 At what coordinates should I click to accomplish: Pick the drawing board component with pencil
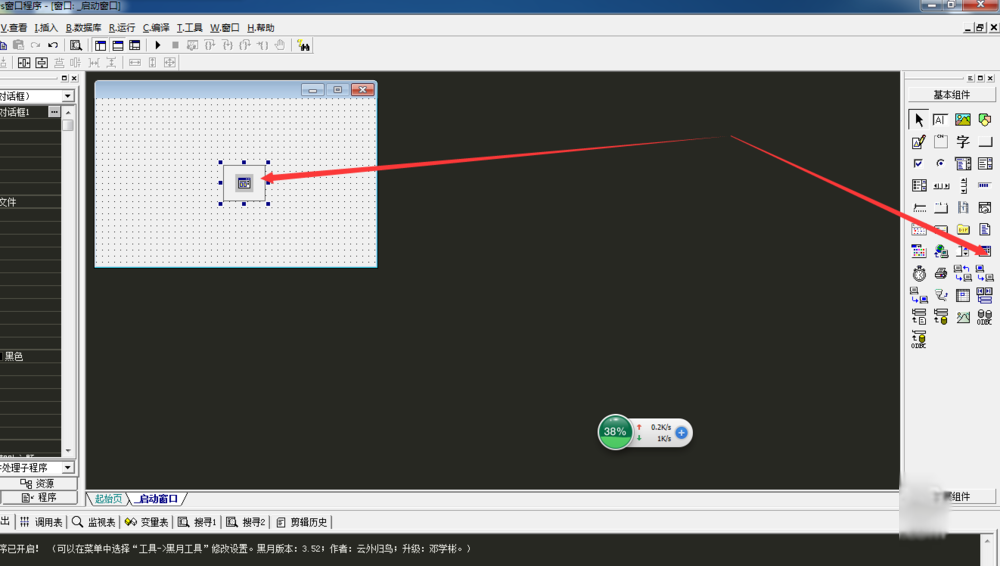tap(918, 142)
